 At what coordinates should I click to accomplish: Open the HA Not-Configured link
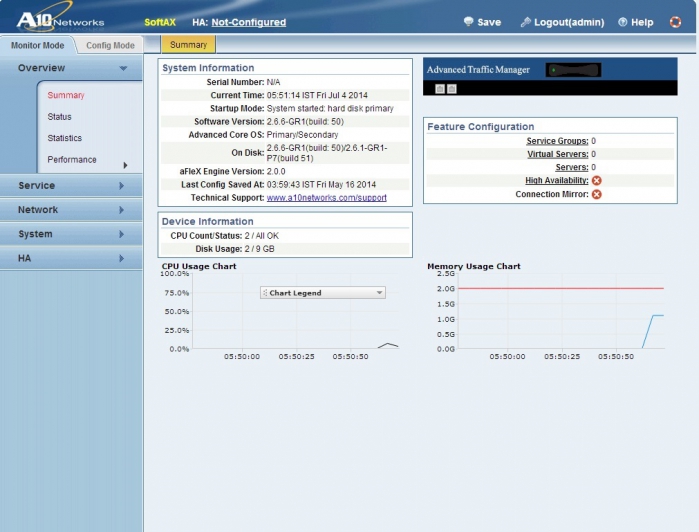tap(249, 22)
